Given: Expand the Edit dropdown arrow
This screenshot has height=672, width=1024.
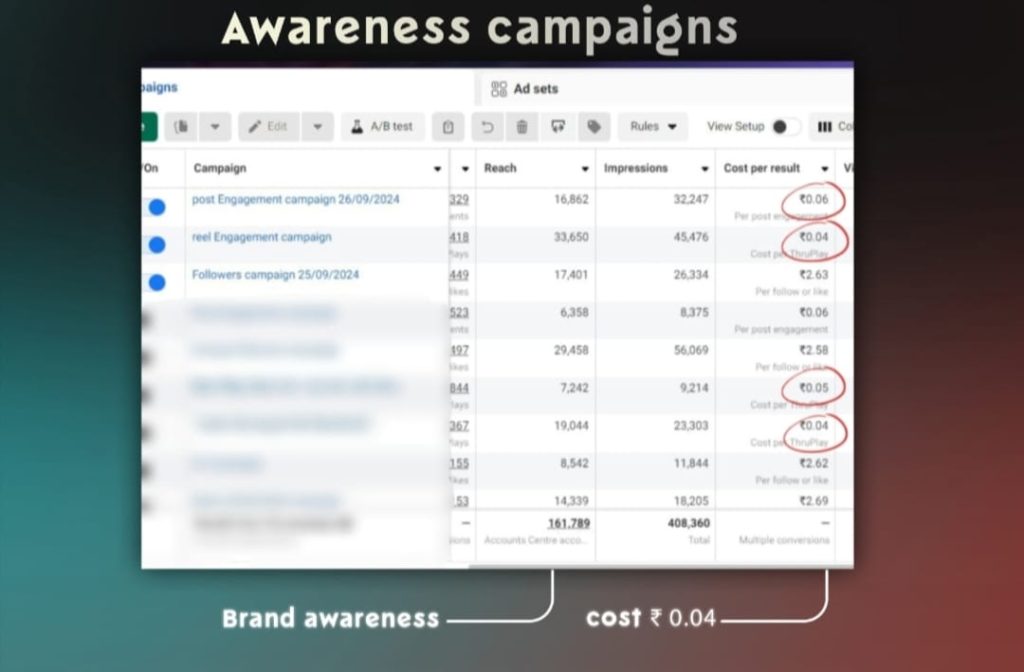Looking at the screenshot, I should (x=317, y=127).
